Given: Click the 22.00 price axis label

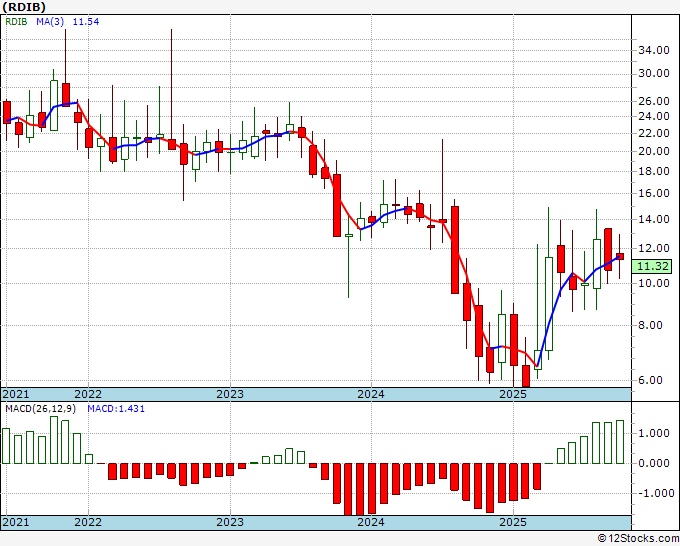Looking at the screenshot, I should [x=654, y=133].
